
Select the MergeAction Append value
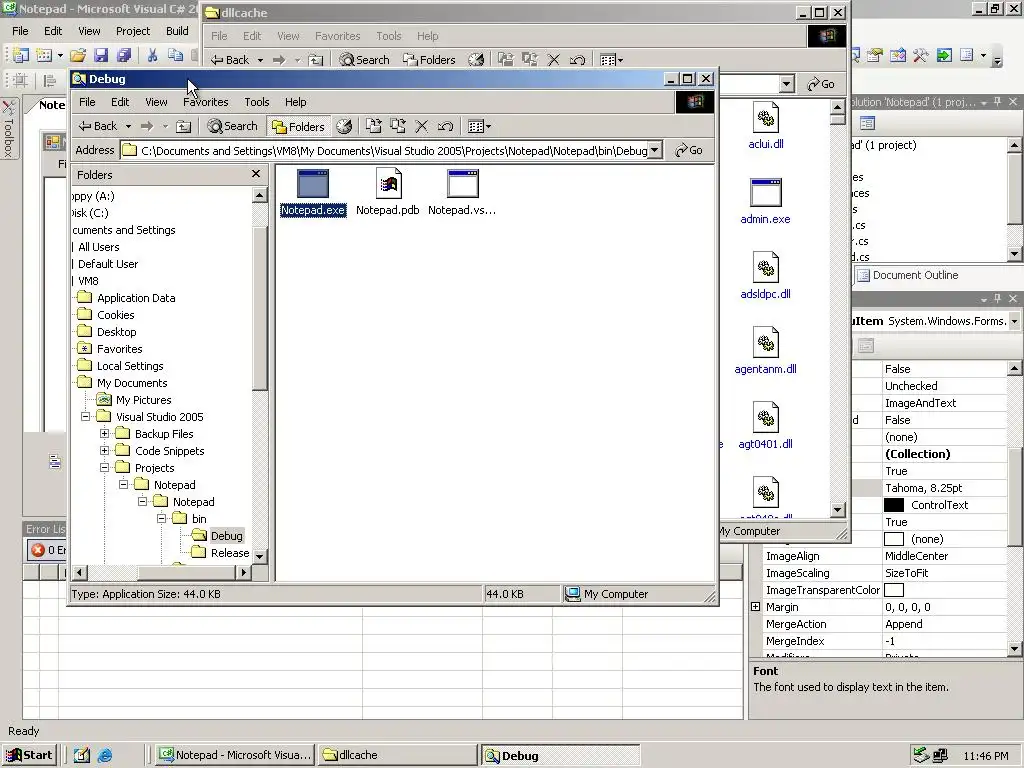coord(904,624)
